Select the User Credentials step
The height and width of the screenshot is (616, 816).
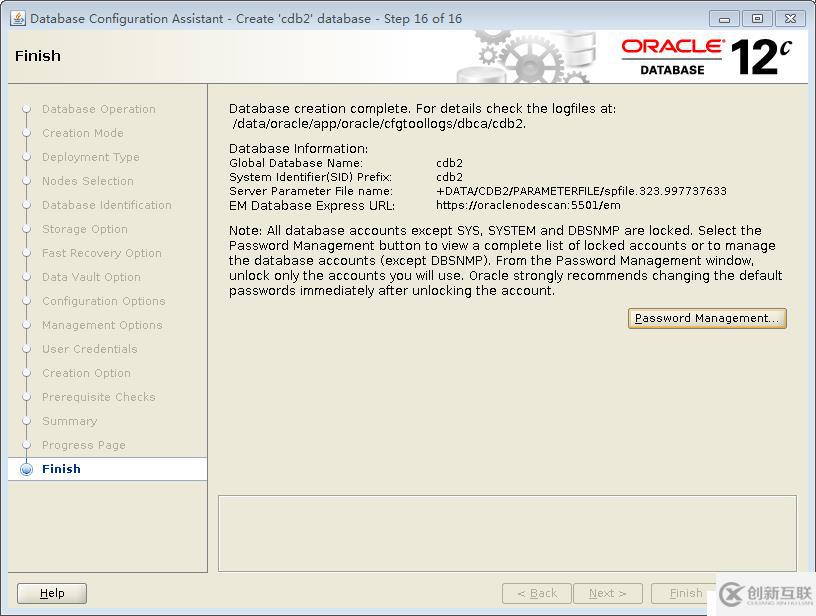click(x=90, y=349)
